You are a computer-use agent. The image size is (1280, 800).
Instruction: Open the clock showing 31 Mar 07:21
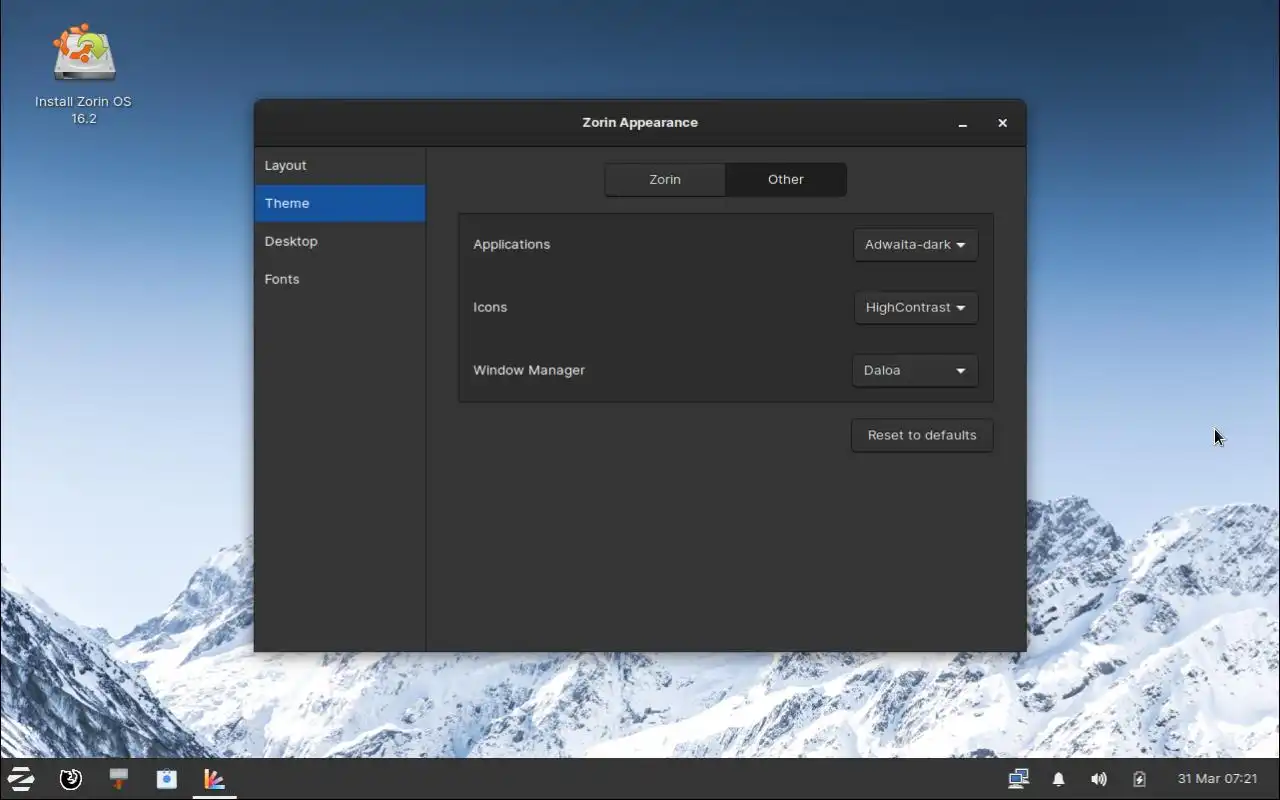click(1217, 779)
